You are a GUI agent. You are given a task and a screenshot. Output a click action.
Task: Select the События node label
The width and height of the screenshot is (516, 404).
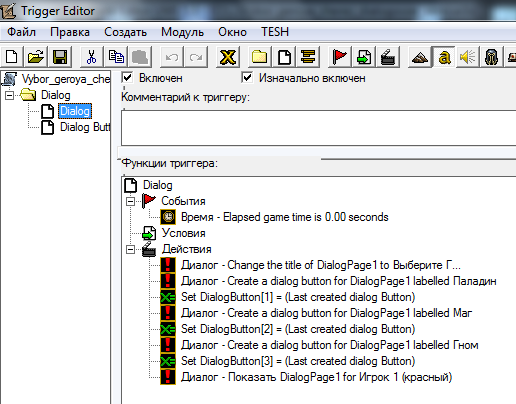pyautogui.click(x=183, y=201)
